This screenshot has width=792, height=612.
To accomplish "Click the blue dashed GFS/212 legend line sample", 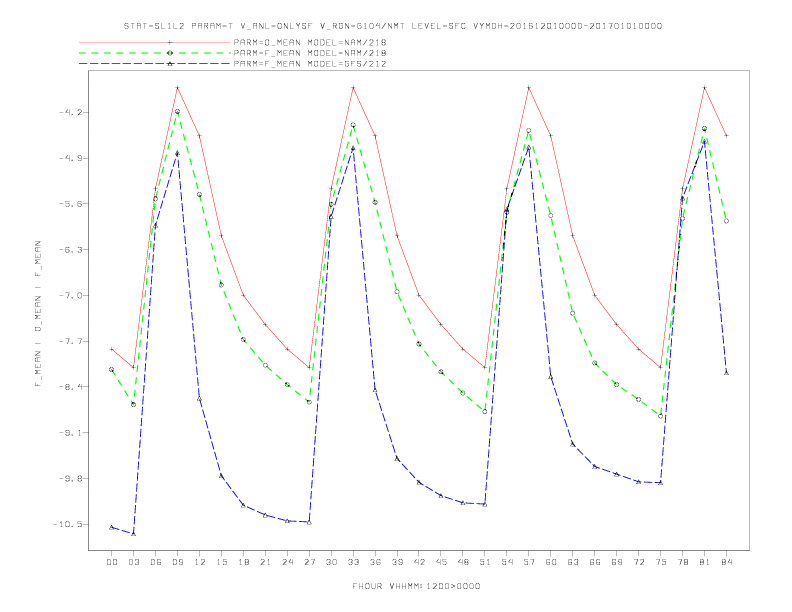I will pos(155,64).
